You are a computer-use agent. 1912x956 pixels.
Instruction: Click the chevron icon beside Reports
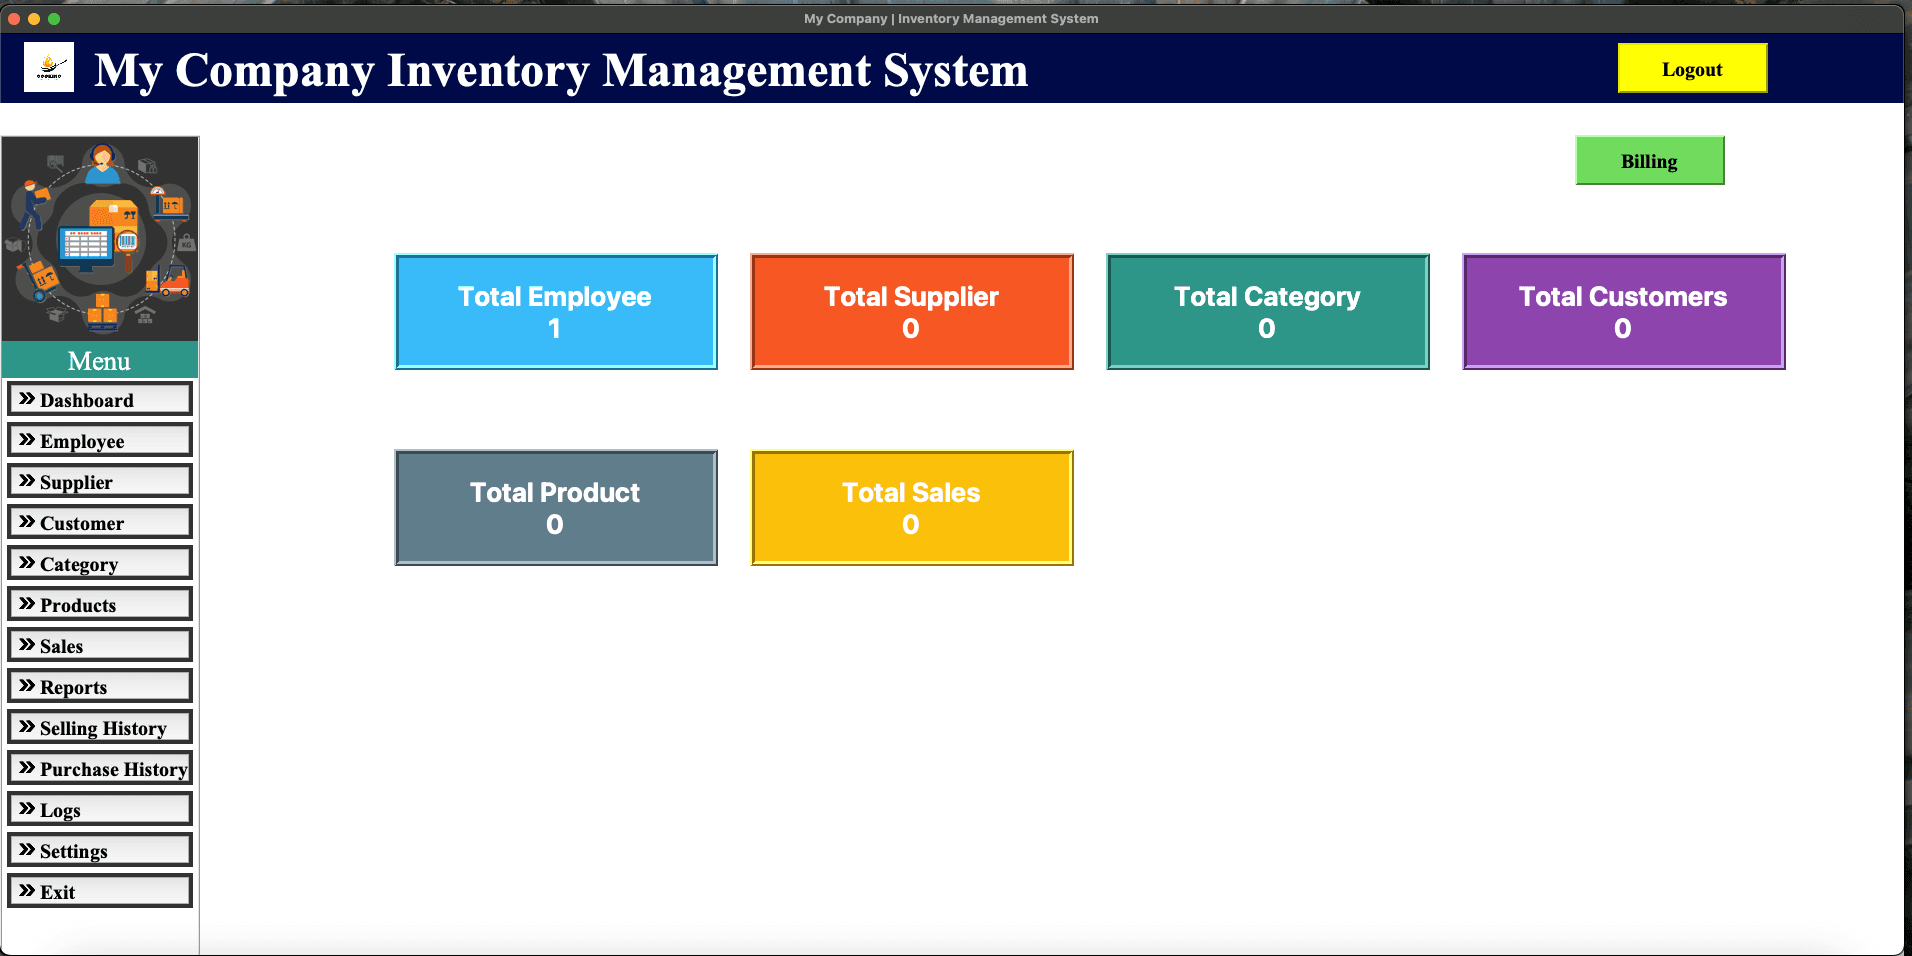point(26,686)
